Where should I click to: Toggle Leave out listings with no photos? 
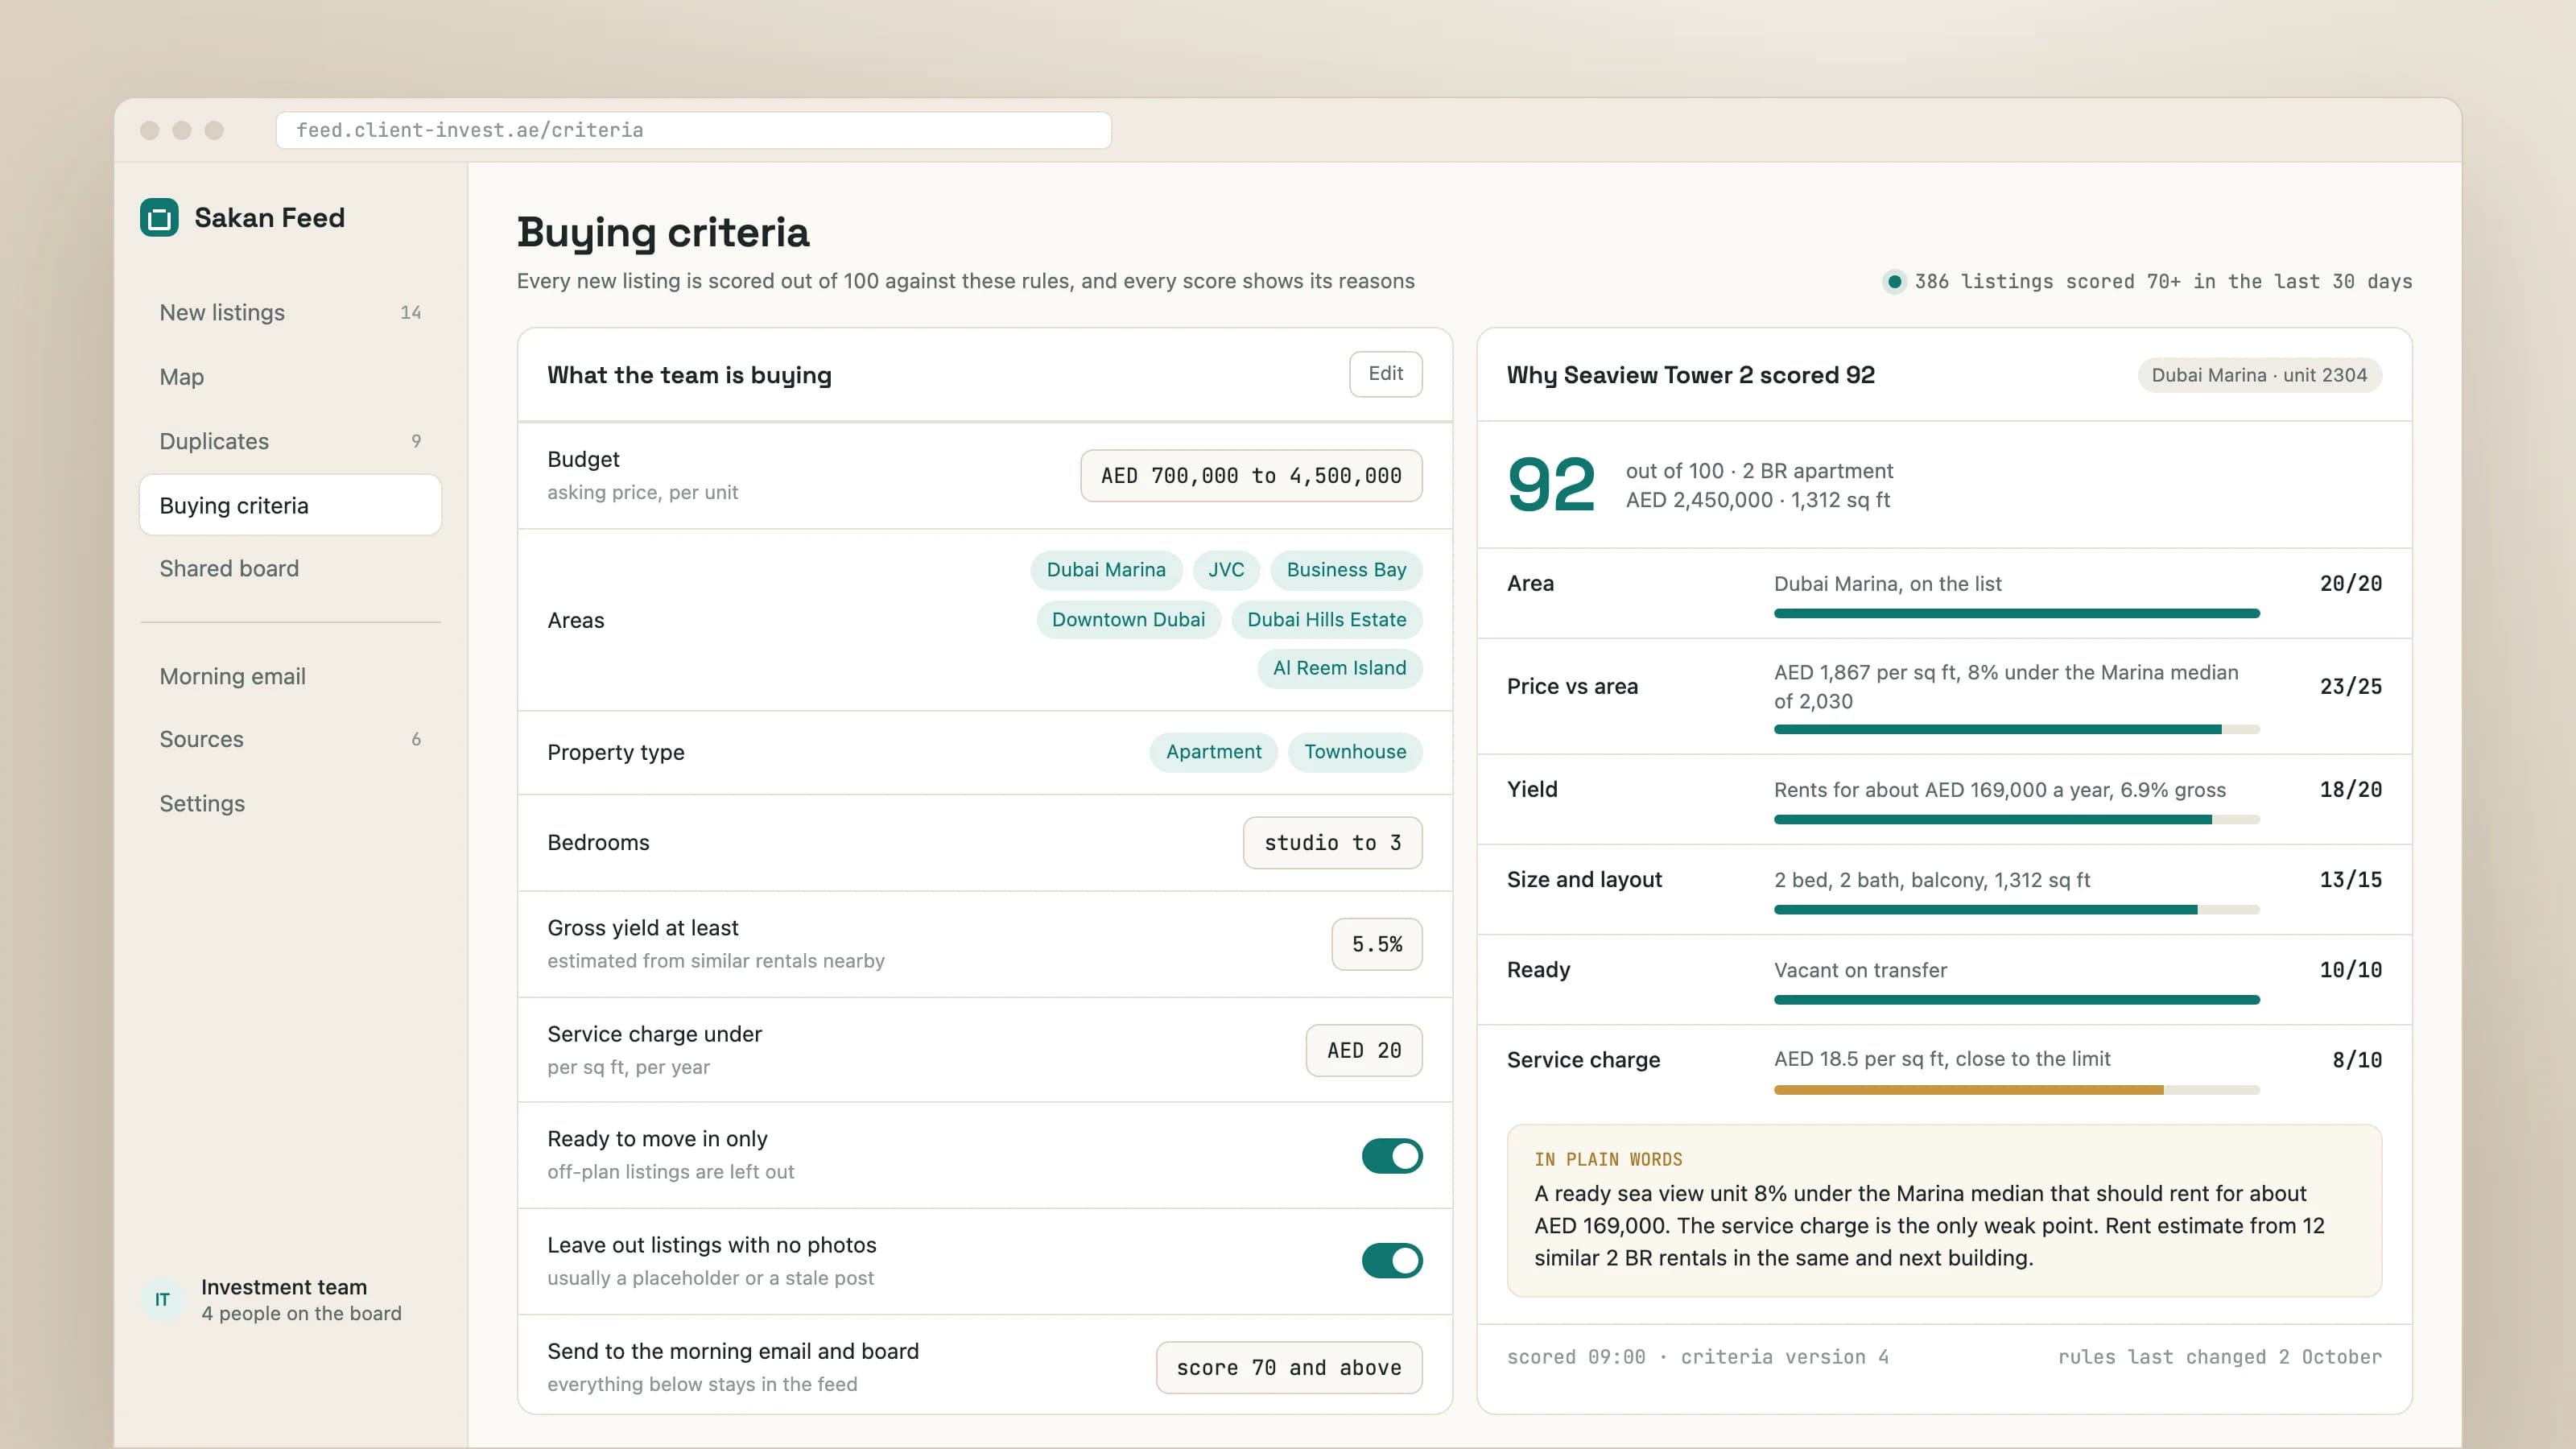(1391, 1260)
